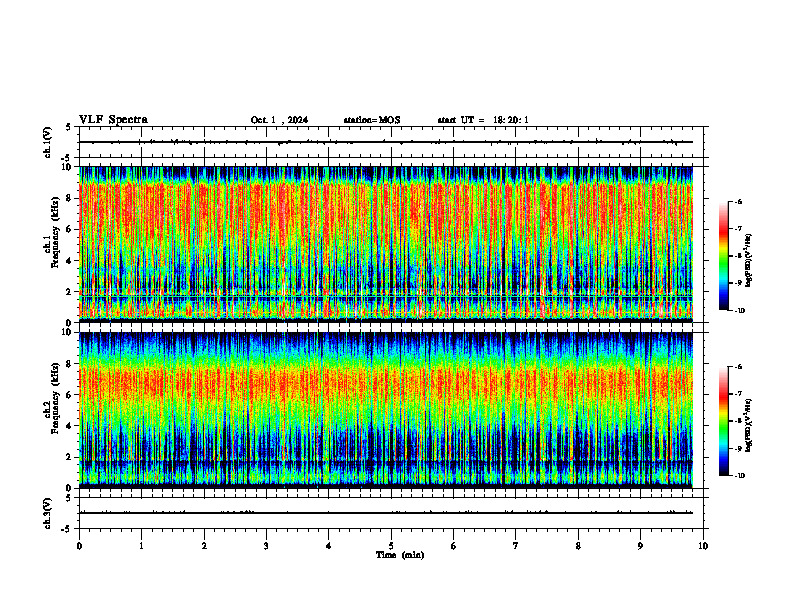Screen dimensions: 792x612
Task: Click tick label "8" on the Time axis
Action: 578,546
